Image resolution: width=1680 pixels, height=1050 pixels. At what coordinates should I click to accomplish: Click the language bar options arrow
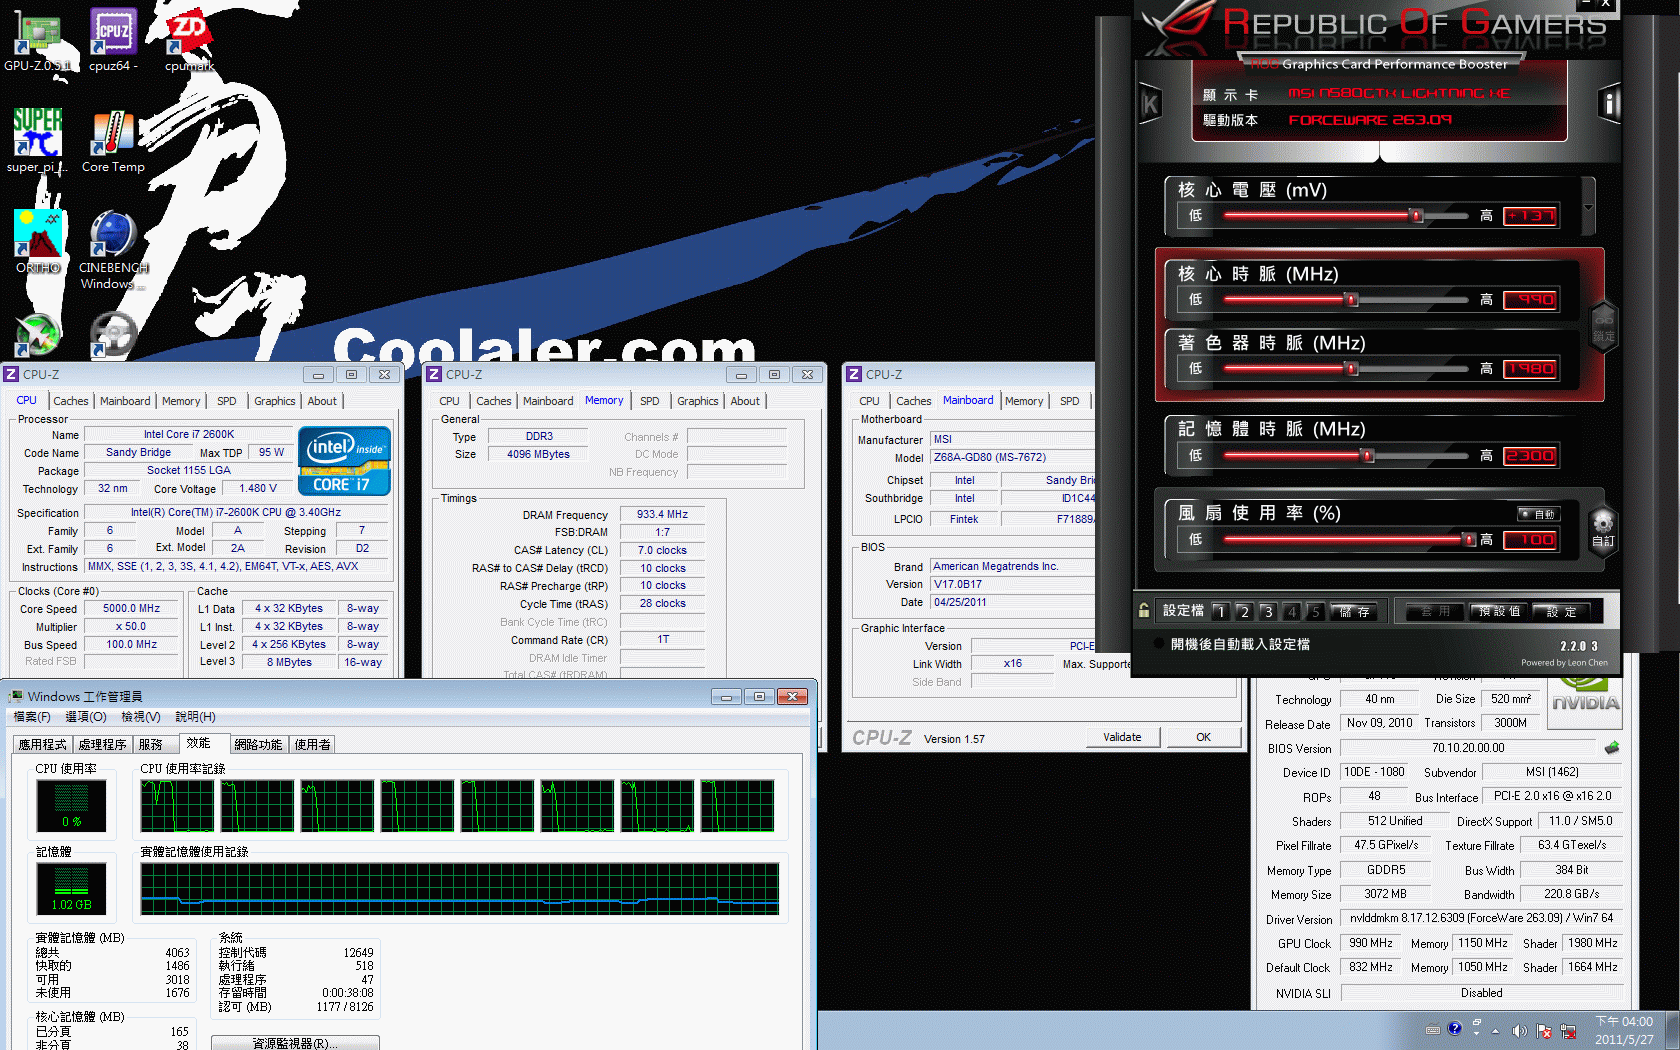(1476, 1033)
